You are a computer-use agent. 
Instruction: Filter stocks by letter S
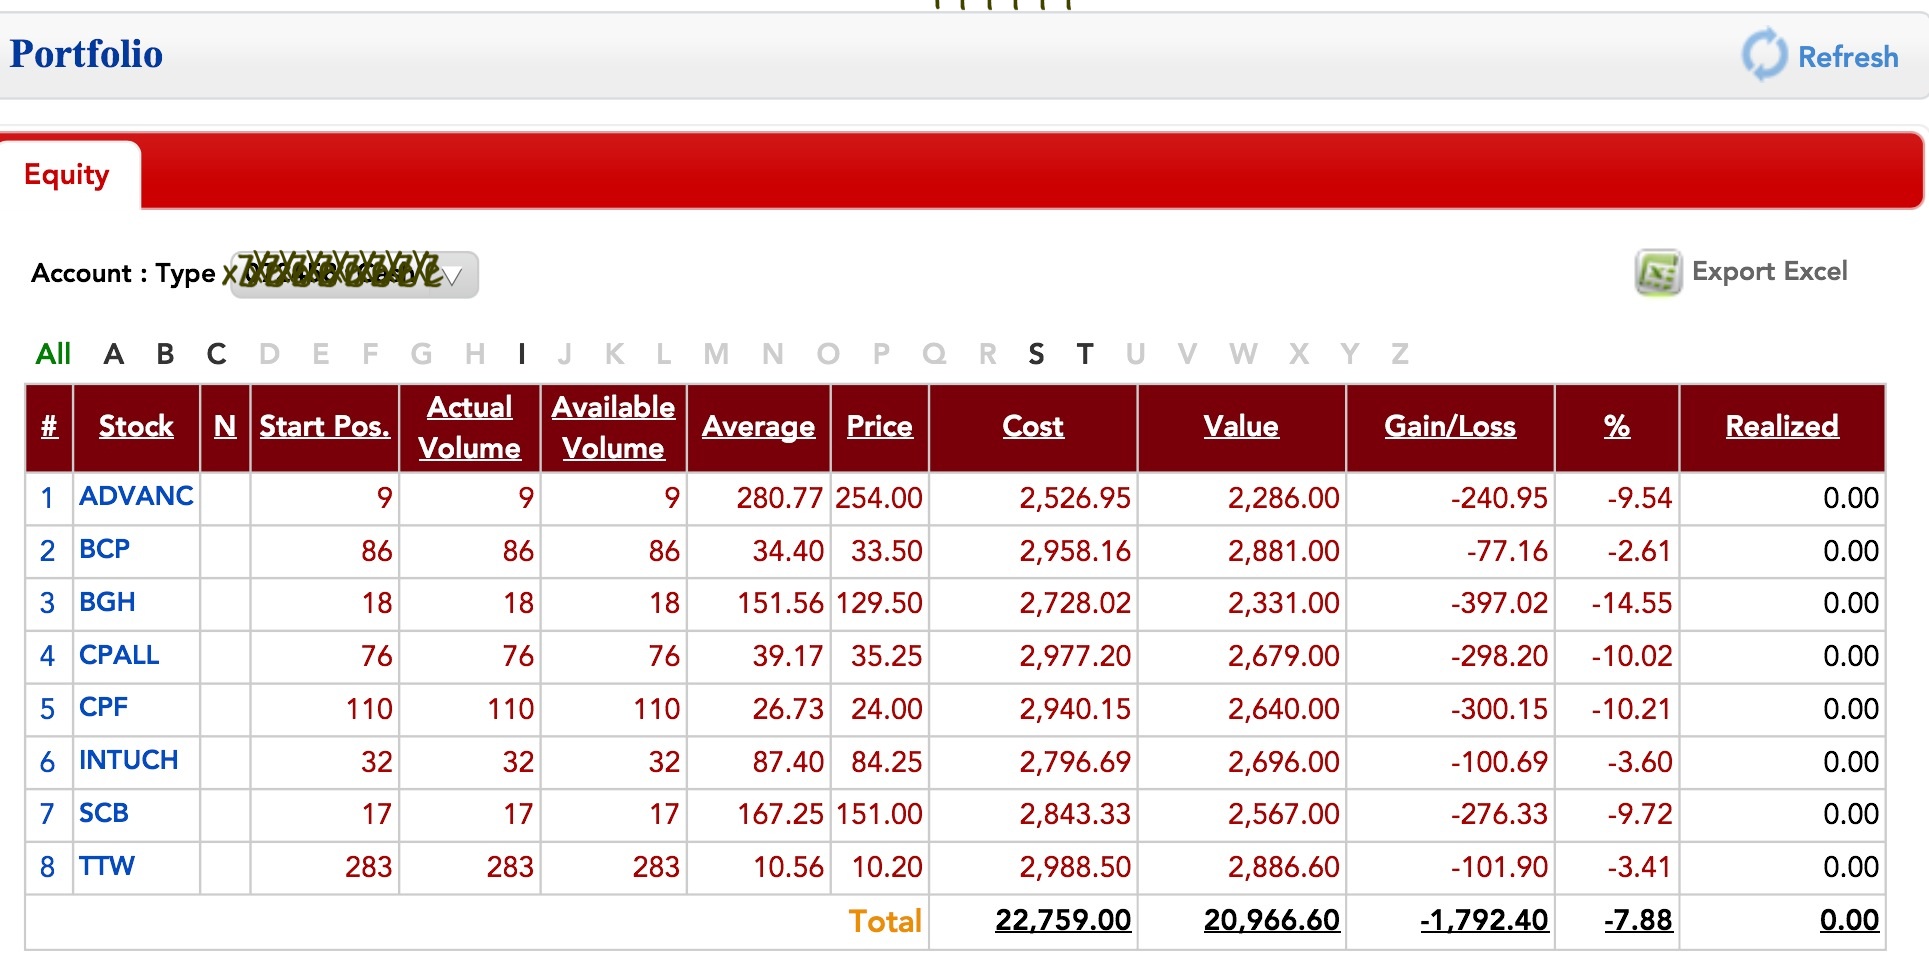point(1036,354)
